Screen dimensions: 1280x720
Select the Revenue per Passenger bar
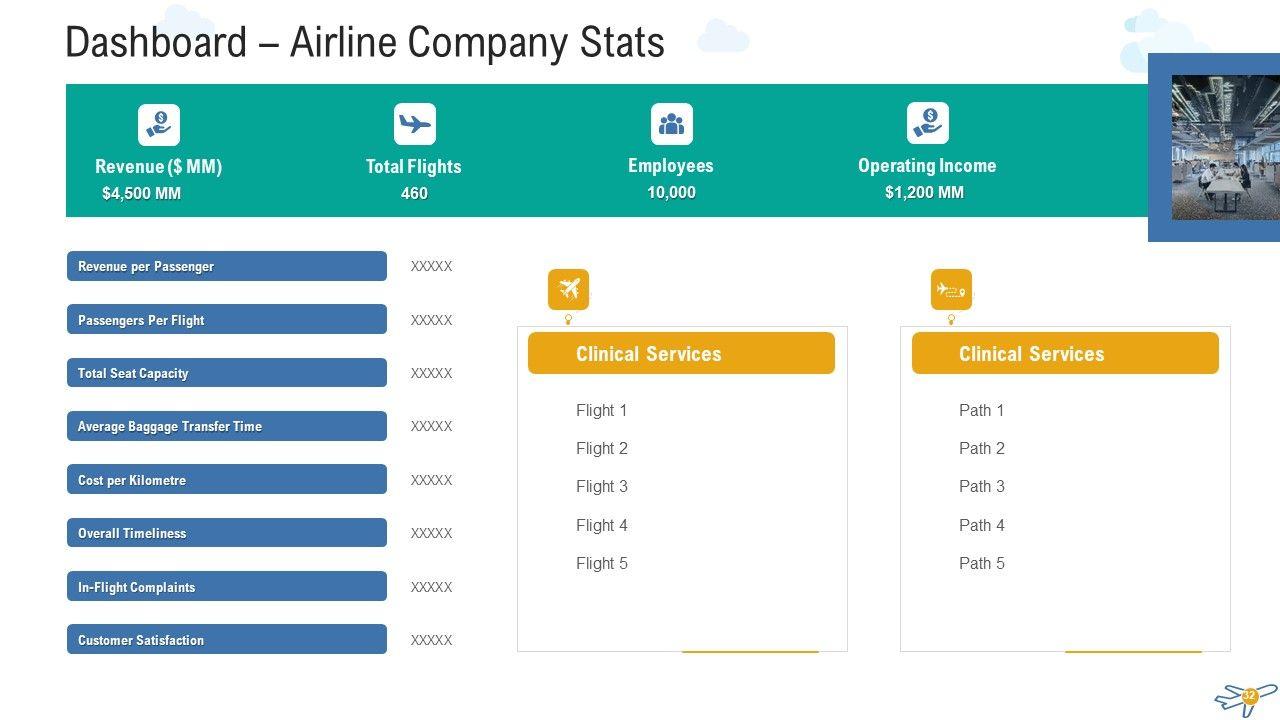pos(227,266)
